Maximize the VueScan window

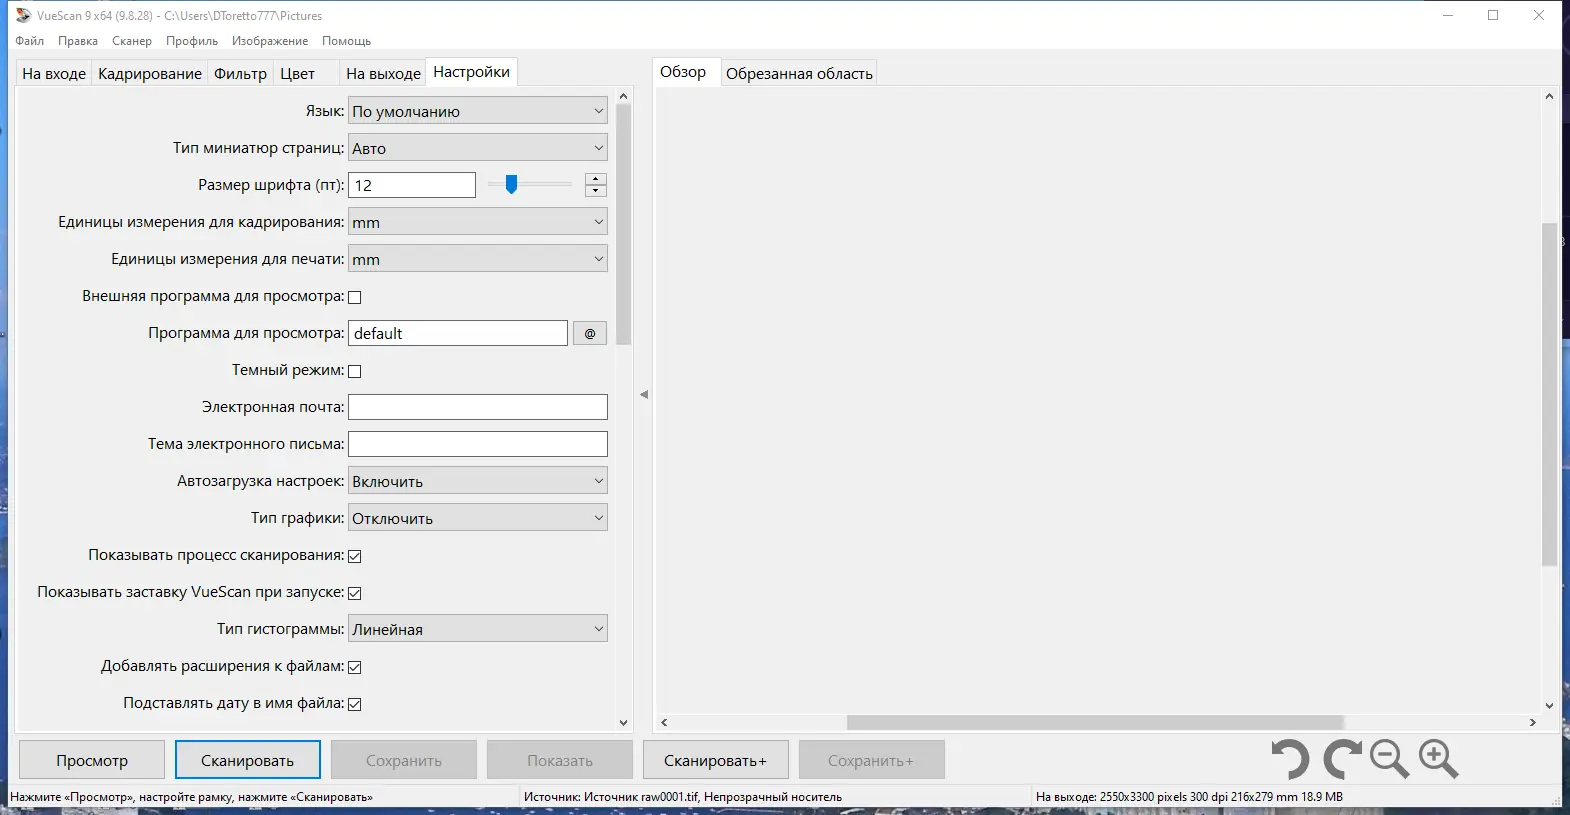point(1493,15)
